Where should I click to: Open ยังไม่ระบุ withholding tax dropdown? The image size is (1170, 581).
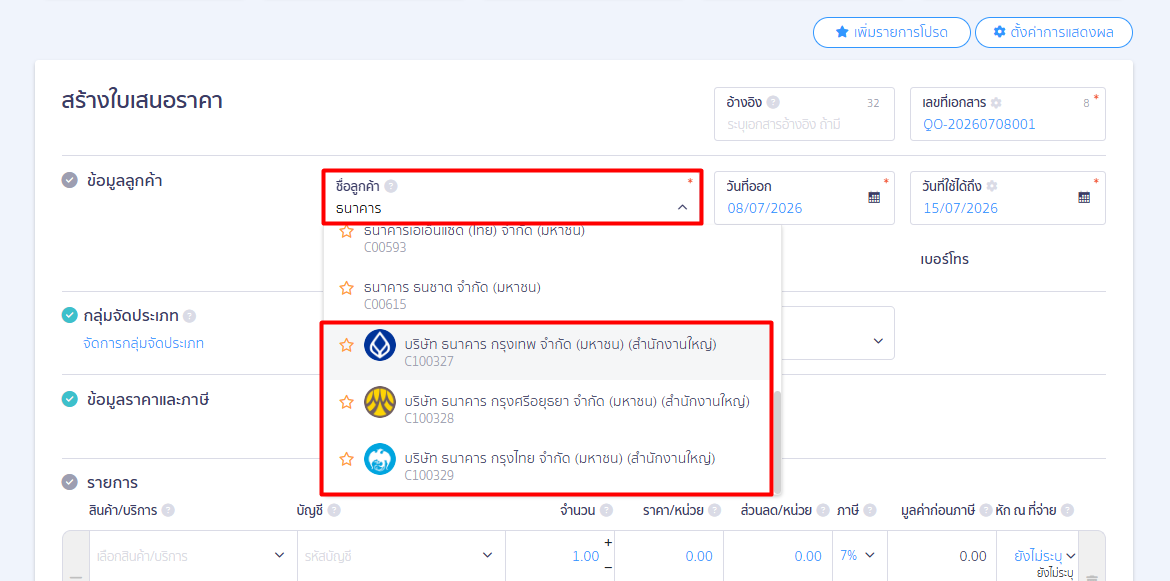1044,556
